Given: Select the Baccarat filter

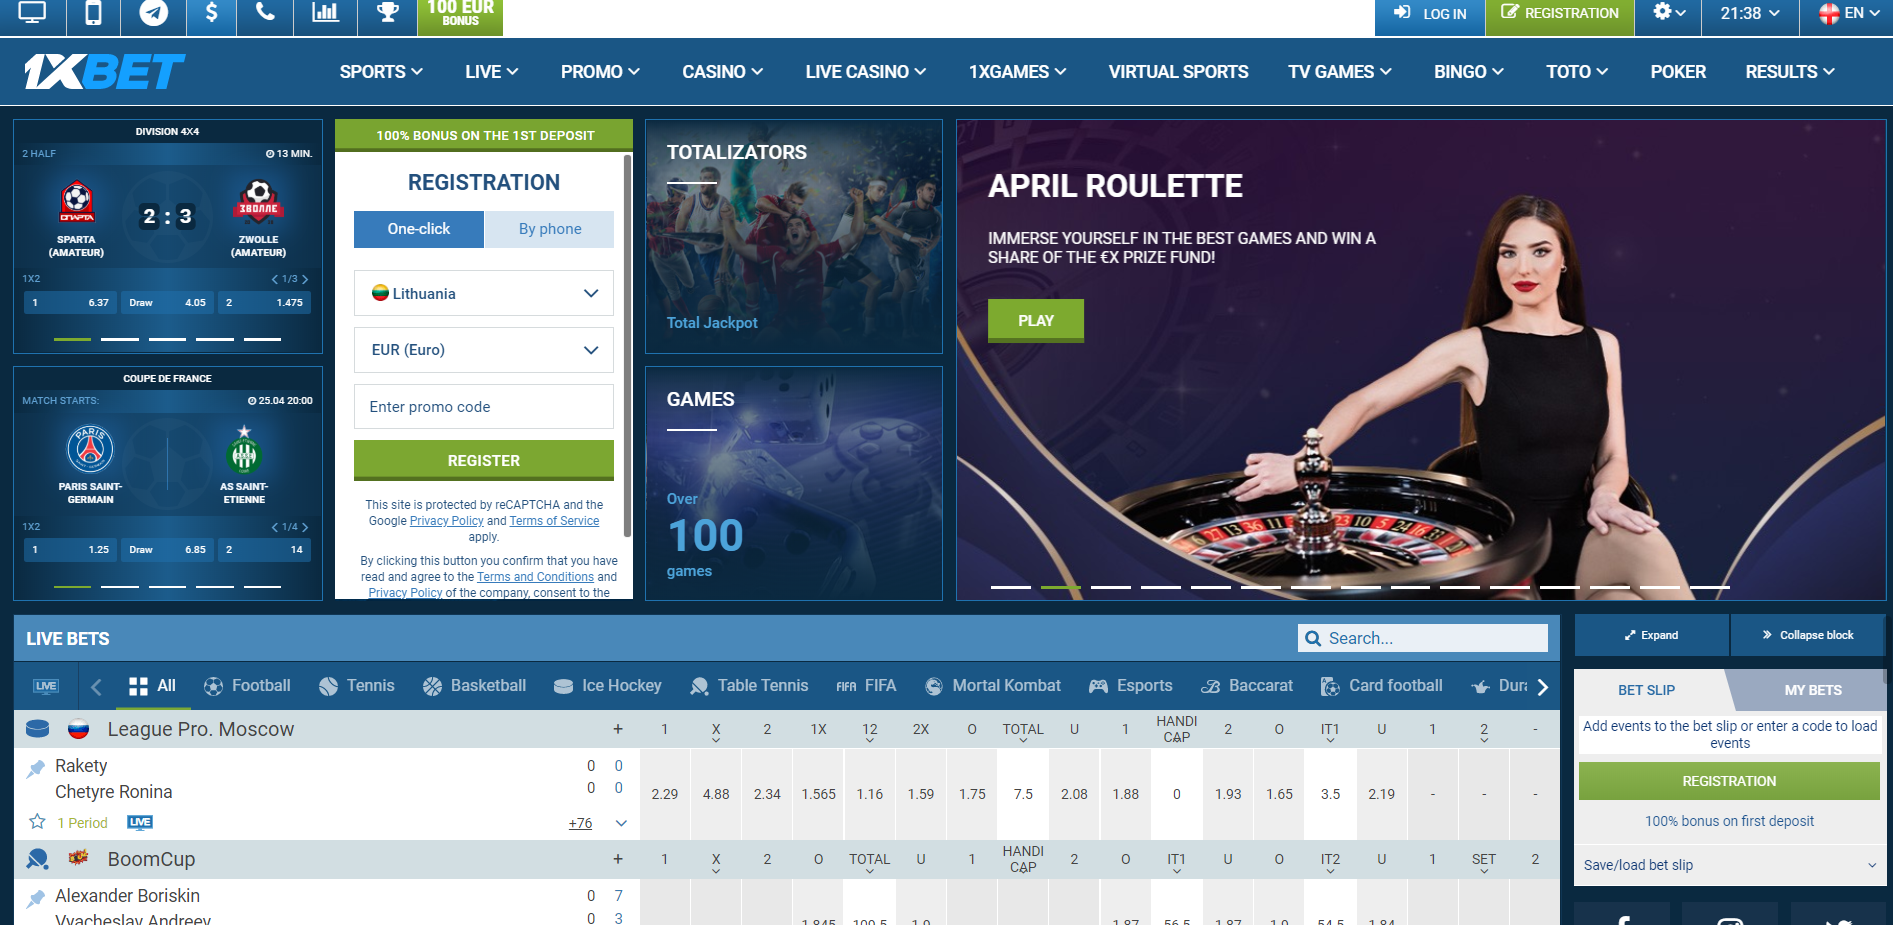Looking at the screenshot, I should click(x=1246, y=686).
